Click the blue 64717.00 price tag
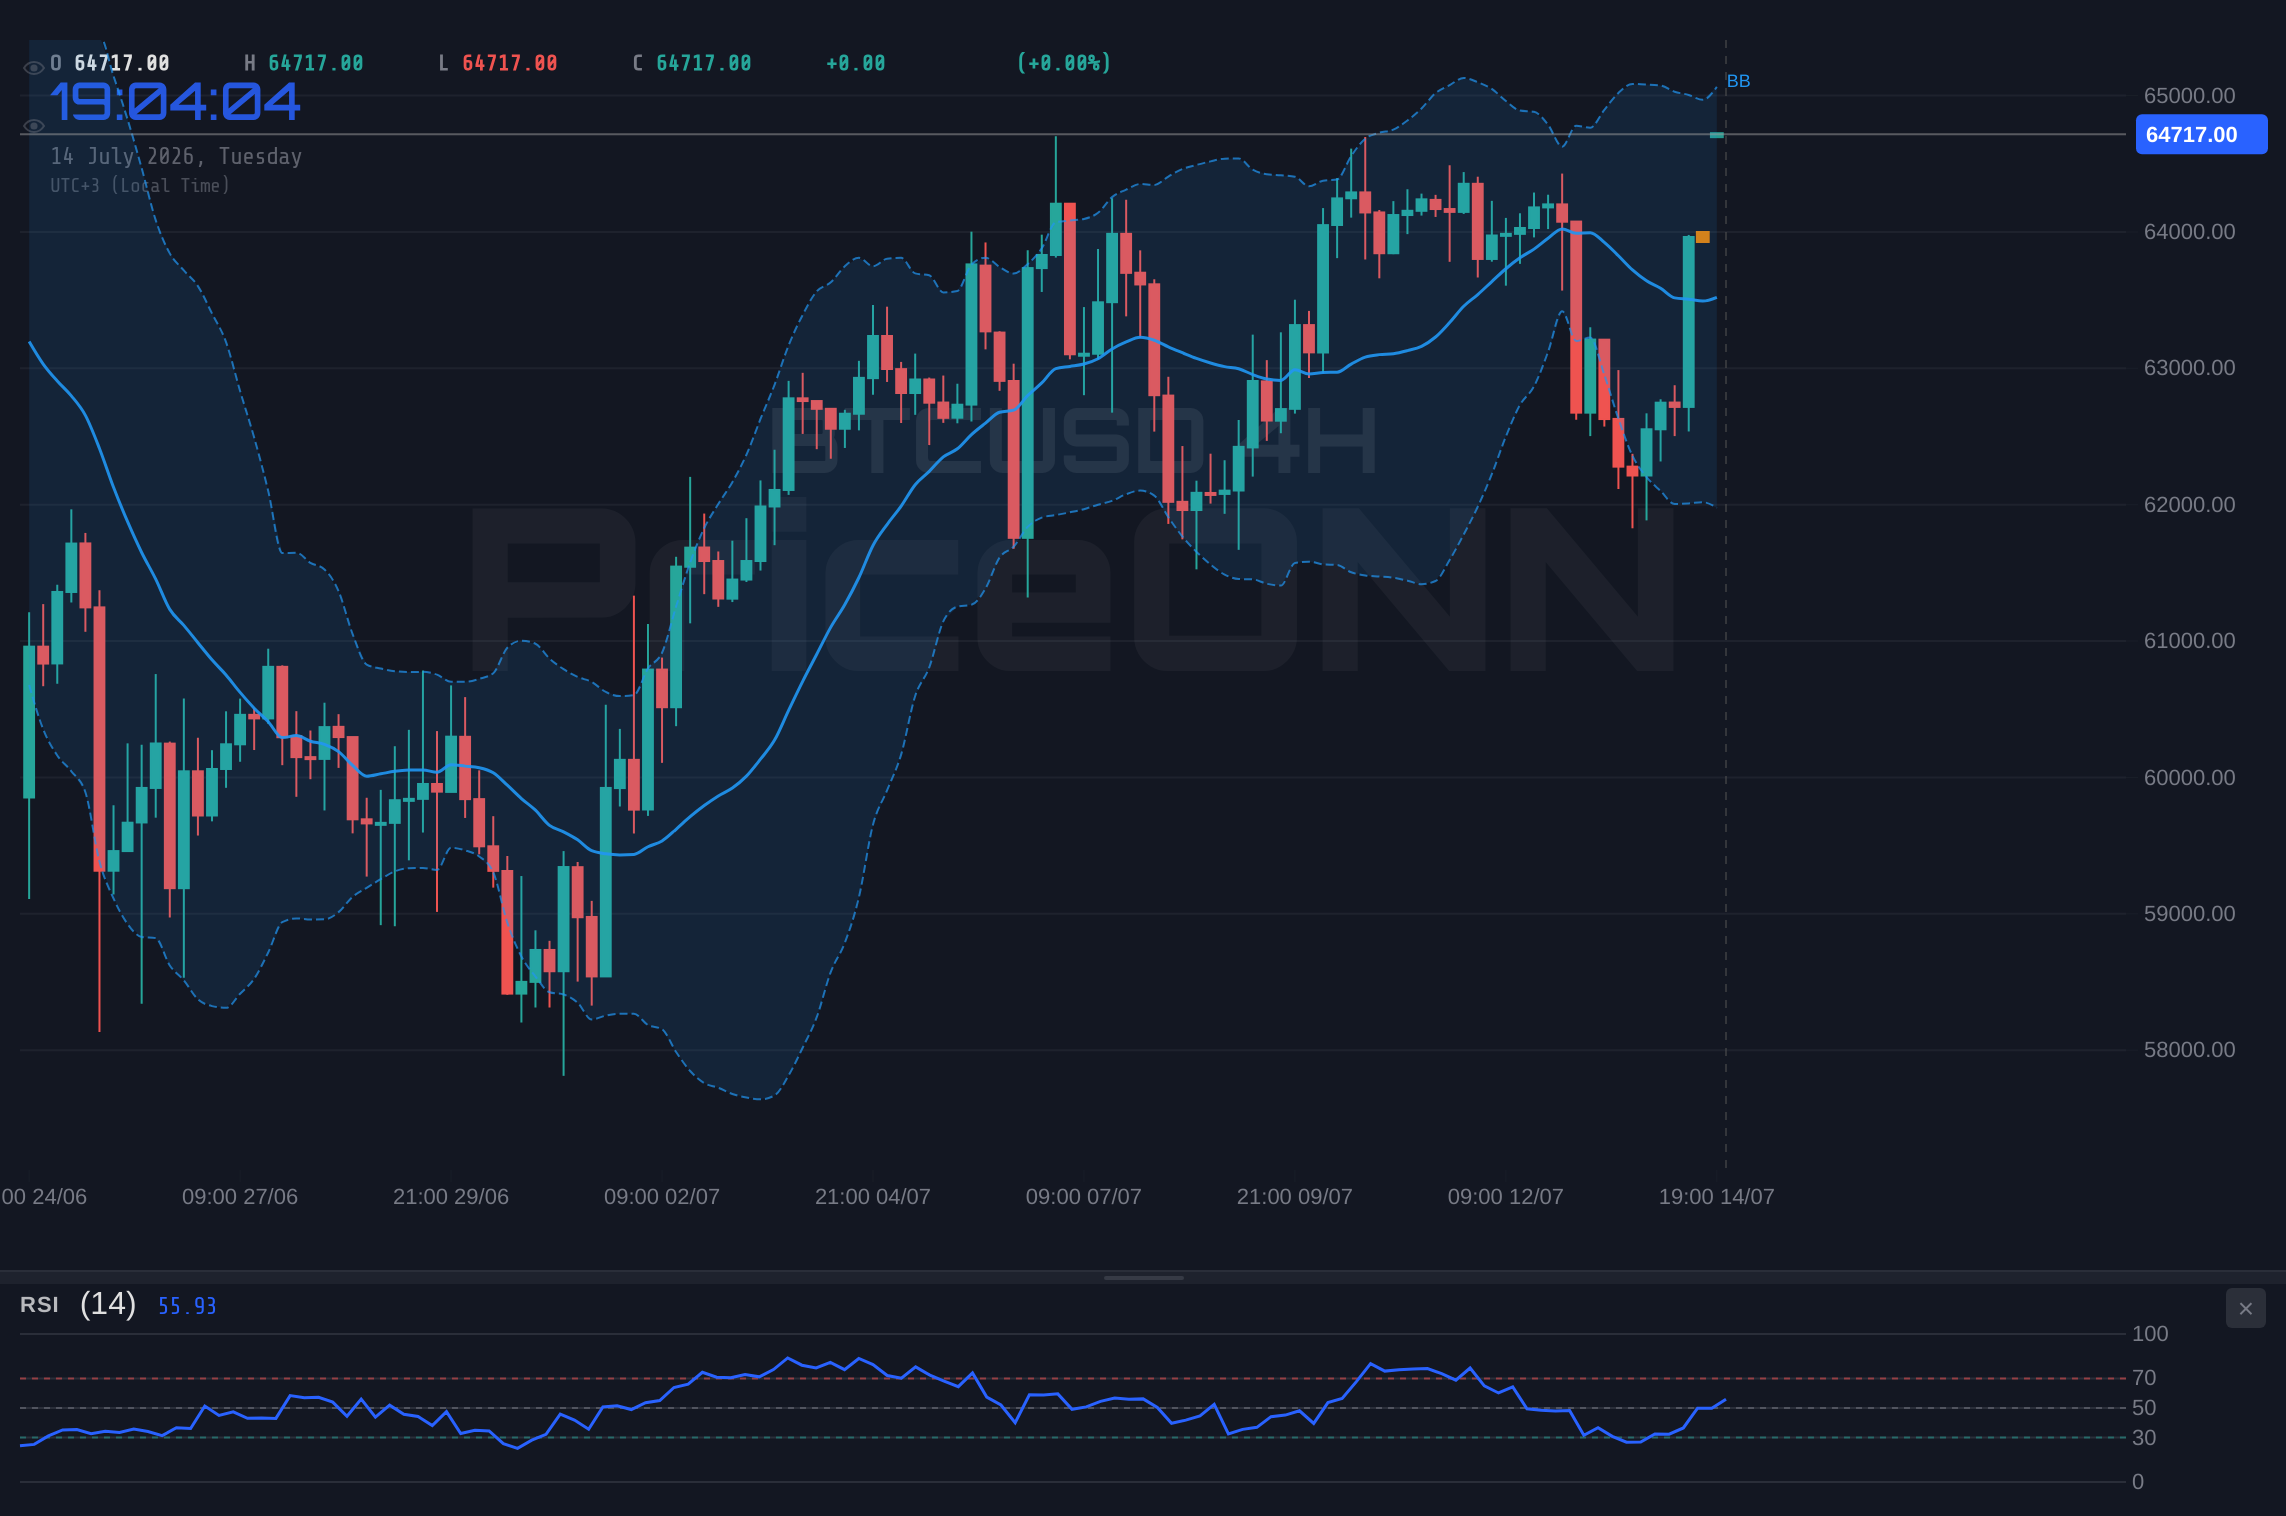Screen dimensions: 2286x1516 2201,135
